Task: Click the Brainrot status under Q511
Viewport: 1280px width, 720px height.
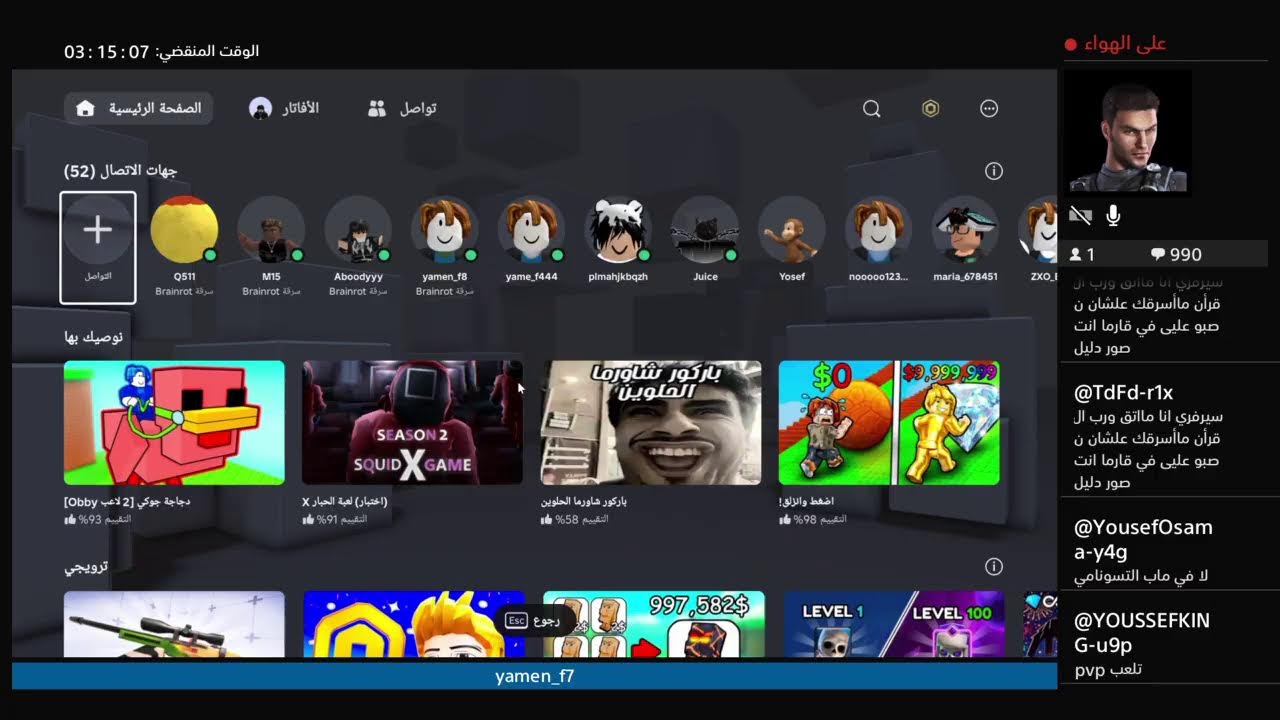Action: (184, 291)
